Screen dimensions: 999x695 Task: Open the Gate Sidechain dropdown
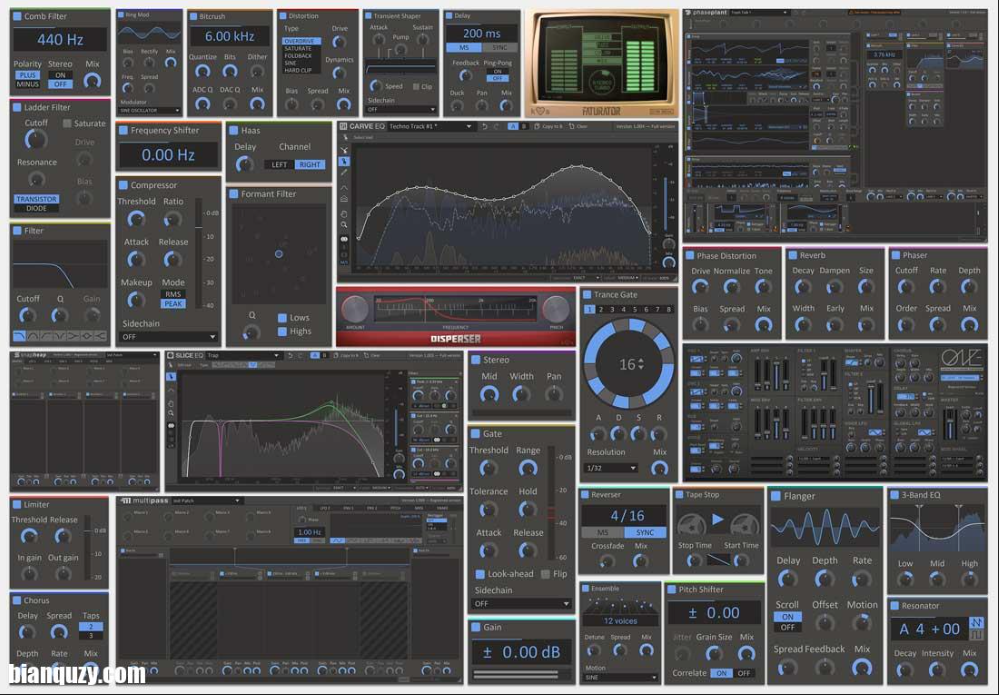click(x=521, y=603)
